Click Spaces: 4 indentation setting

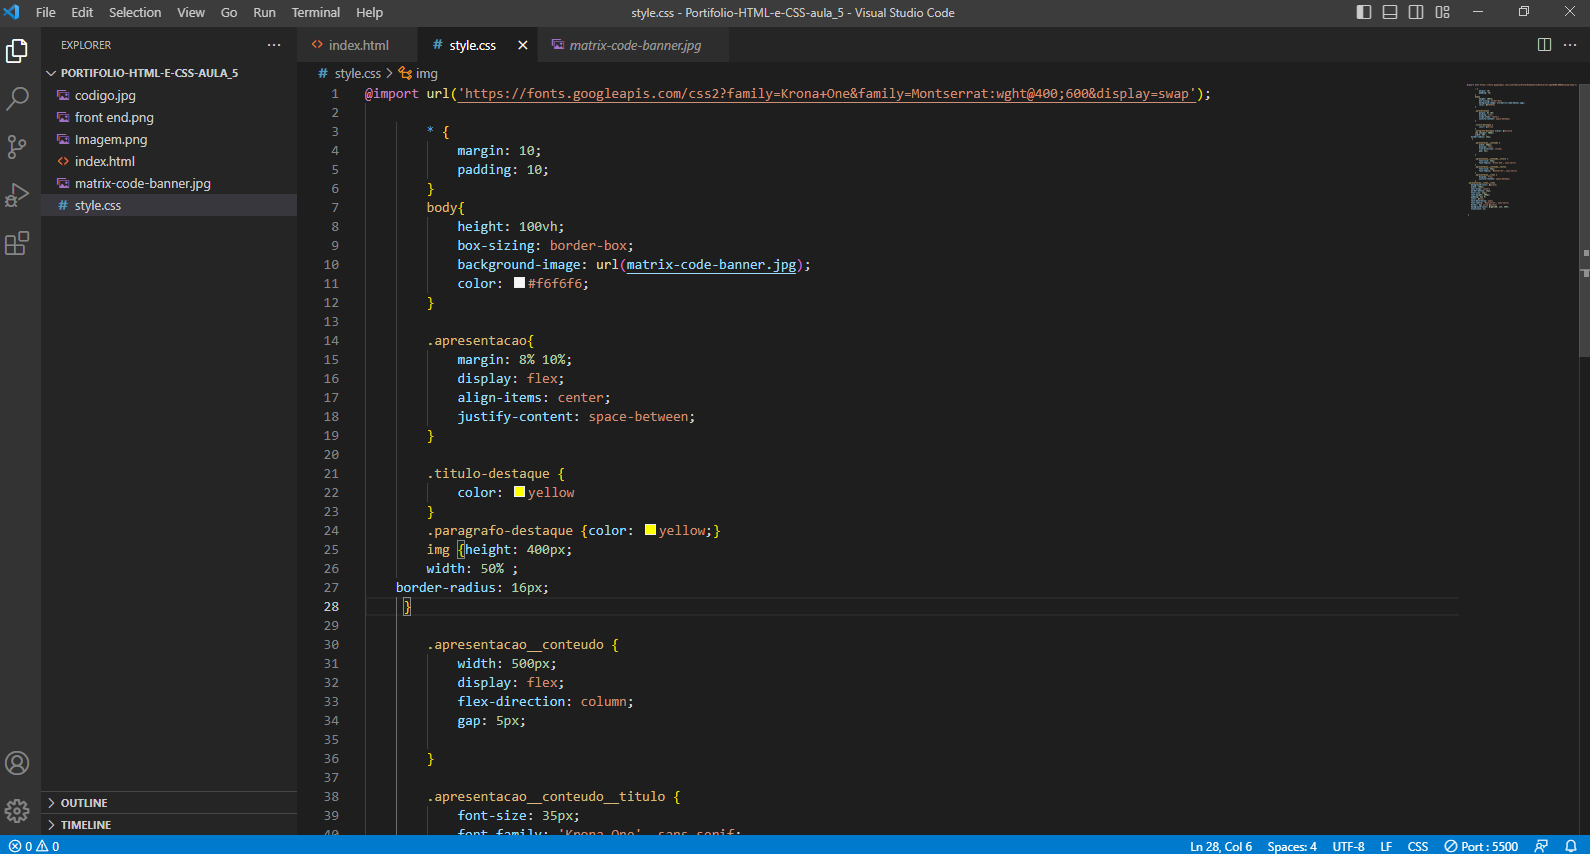1291,846
